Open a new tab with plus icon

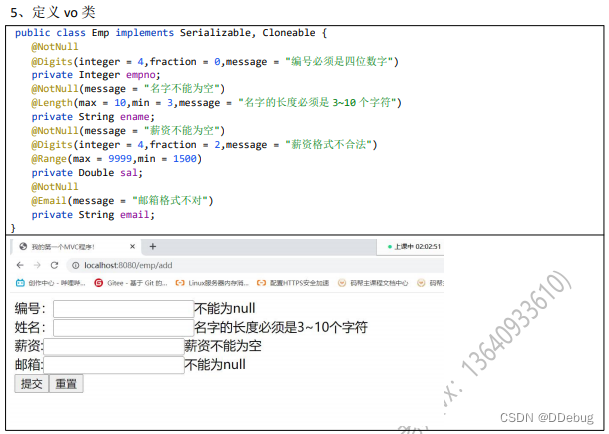(x=153, y=246)
